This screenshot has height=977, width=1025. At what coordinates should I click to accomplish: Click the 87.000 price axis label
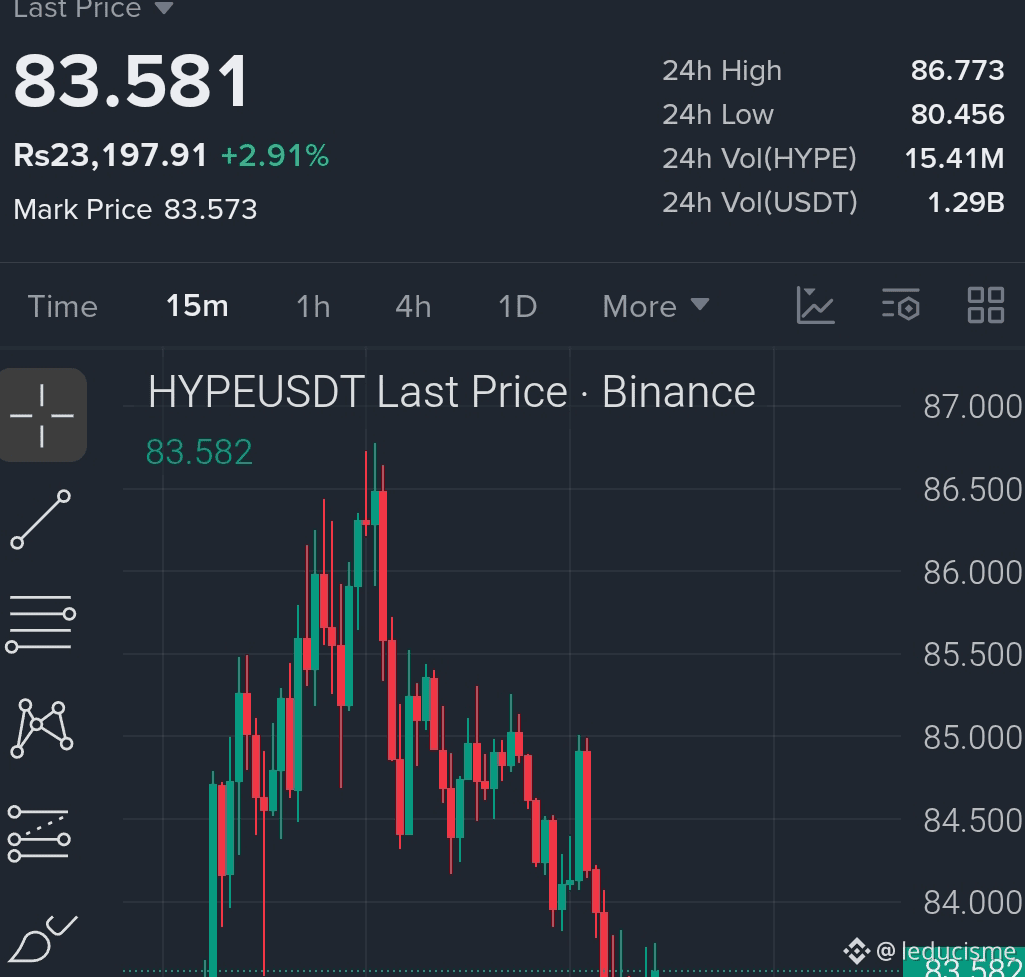(973, 406)
